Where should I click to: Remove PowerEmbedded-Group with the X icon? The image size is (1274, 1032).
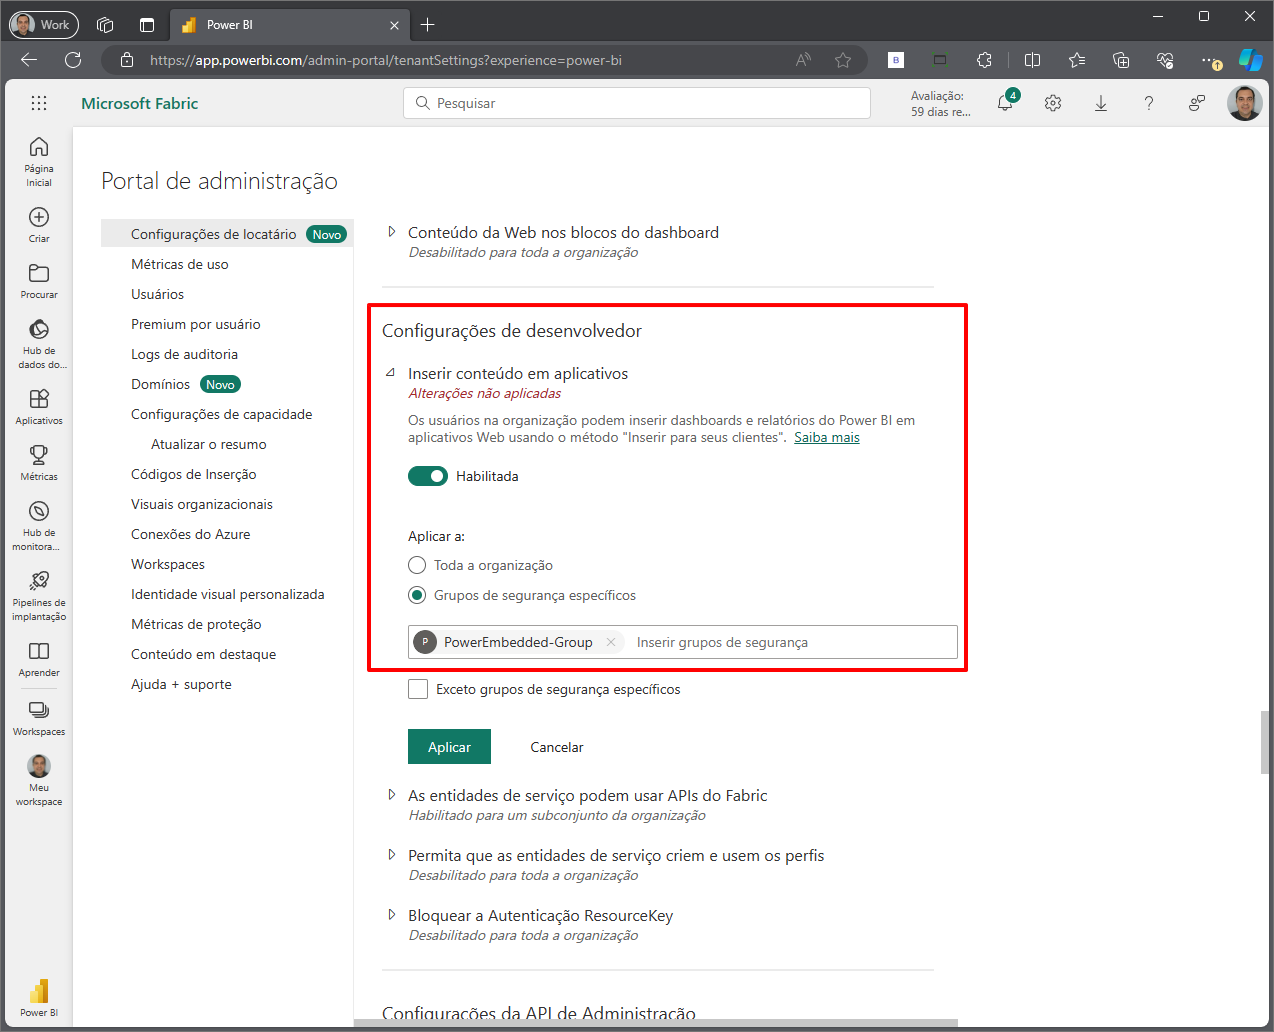(x=611, y=642)
